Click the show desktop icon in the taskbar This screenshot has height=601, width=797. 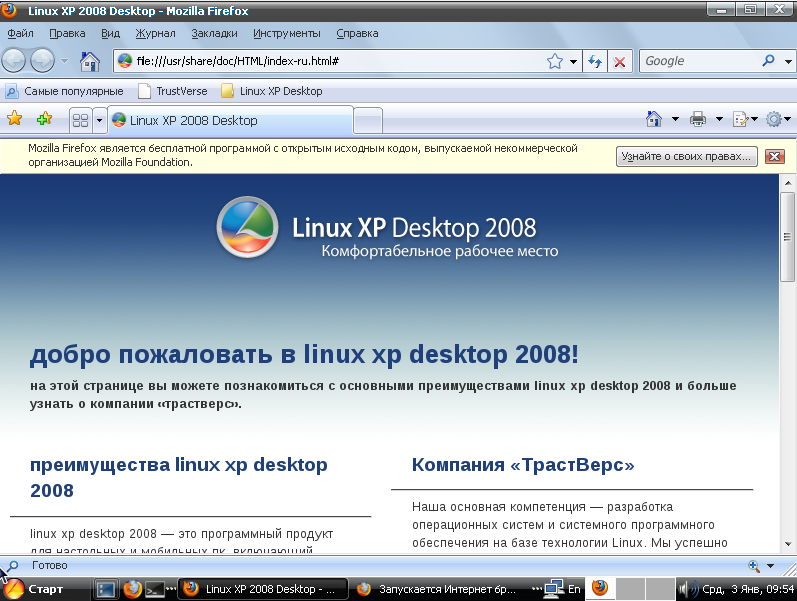tap(106, 589)
